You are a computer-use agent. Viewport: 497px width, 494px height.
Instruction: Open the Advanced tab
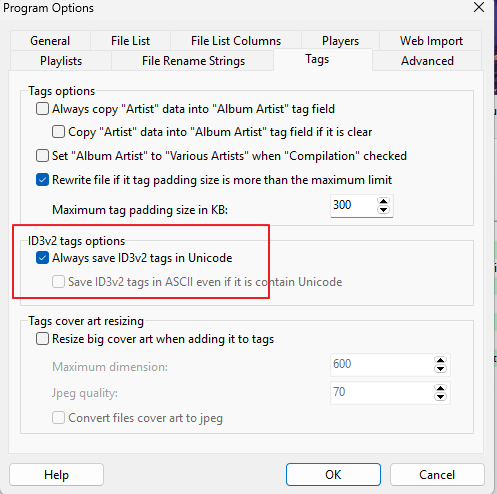(x=427, y=61)
